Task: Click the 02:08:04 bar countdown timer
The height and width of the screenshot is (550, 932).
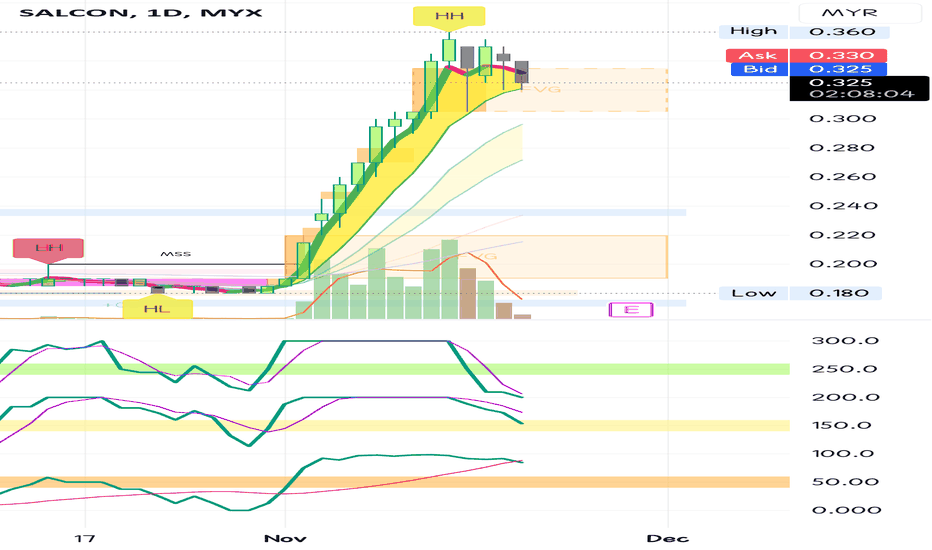Action: pyautogui.click(x=861, y=94)
